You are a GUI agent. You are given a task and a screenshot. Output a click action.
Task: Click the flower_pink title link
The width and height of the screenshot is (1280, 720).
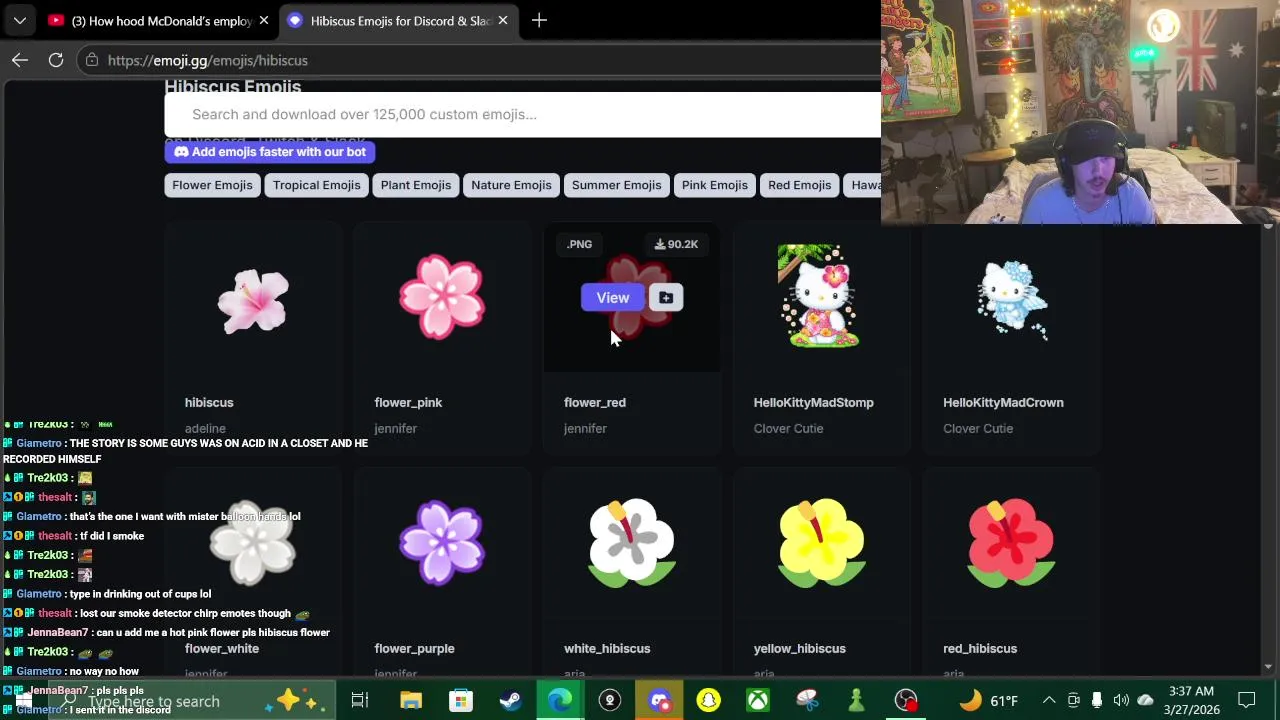click(408, 402)
